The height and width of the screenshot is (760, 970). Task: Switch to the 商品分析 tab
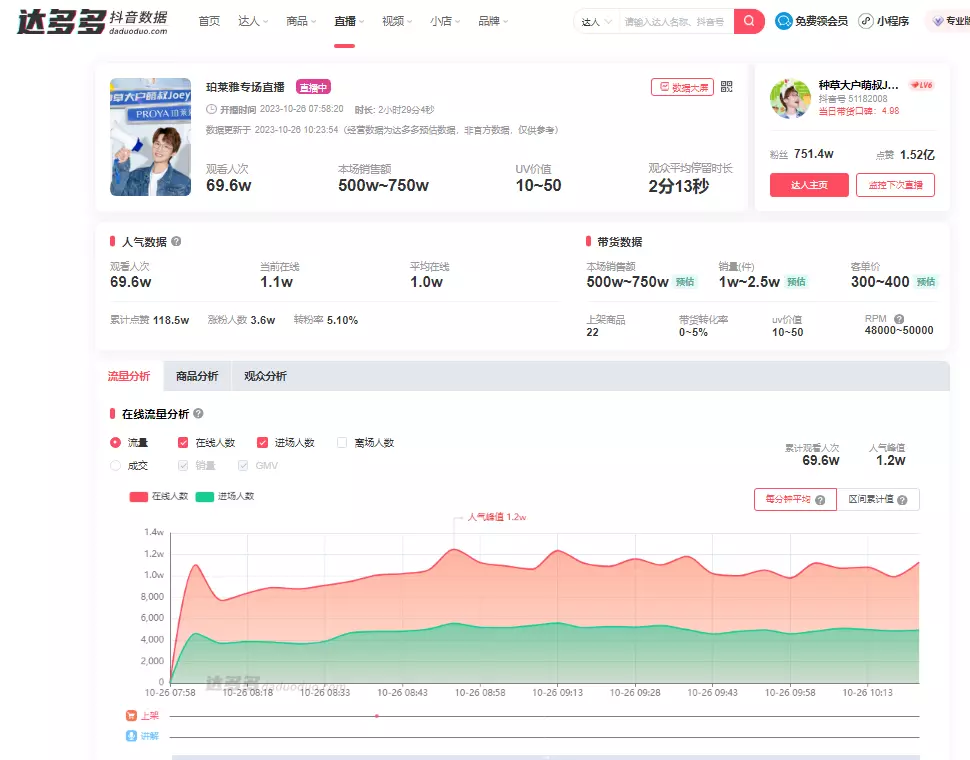[196, 376]
